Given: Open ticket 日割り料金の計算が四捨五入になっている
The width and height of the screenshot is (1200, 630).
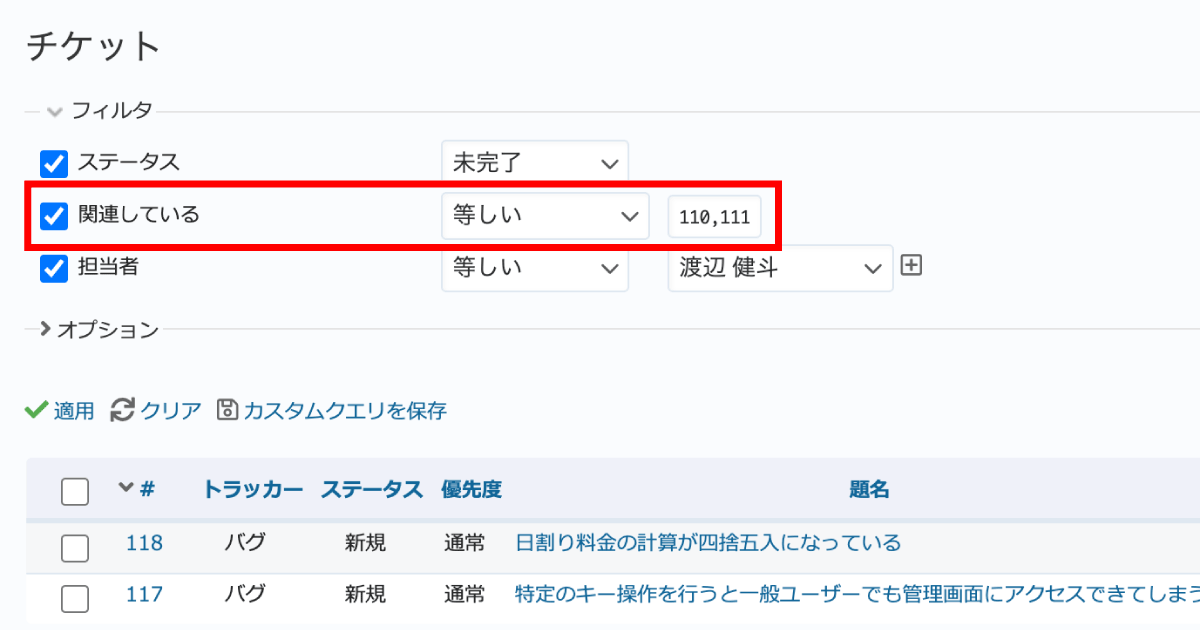Looking at the screenshot, I should [708, 543].
